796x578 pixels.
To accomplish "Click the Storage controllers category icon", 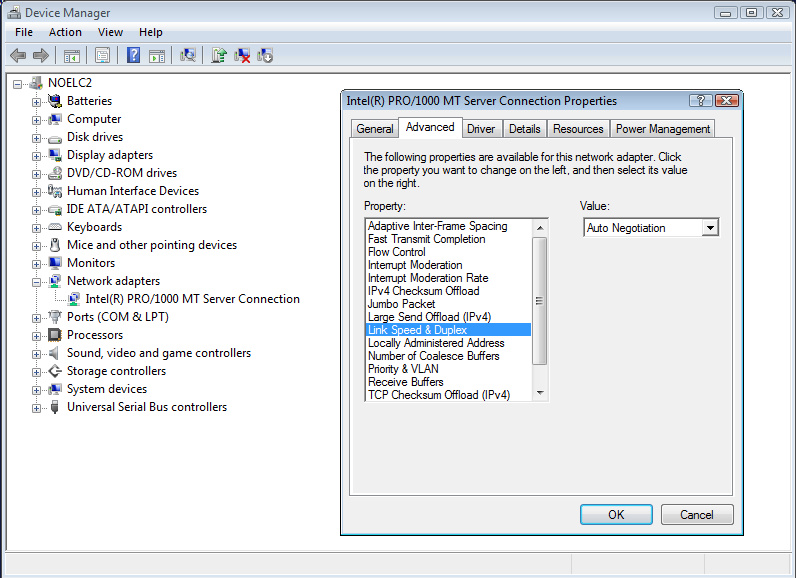I will (55, 371).
